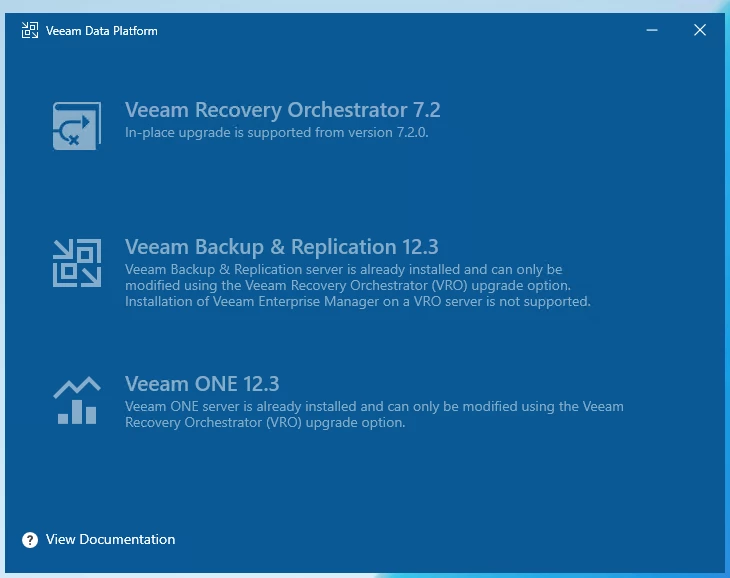Select Veeam ONE 12.3 heading
This screenshot has width=730, height=578.
[202, 384]
